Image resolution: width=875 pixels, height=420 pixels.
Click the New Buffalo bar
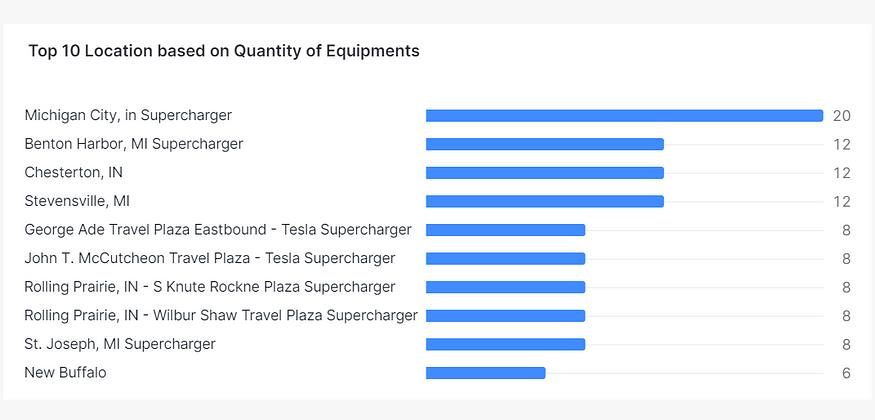(x=485, y=373)
